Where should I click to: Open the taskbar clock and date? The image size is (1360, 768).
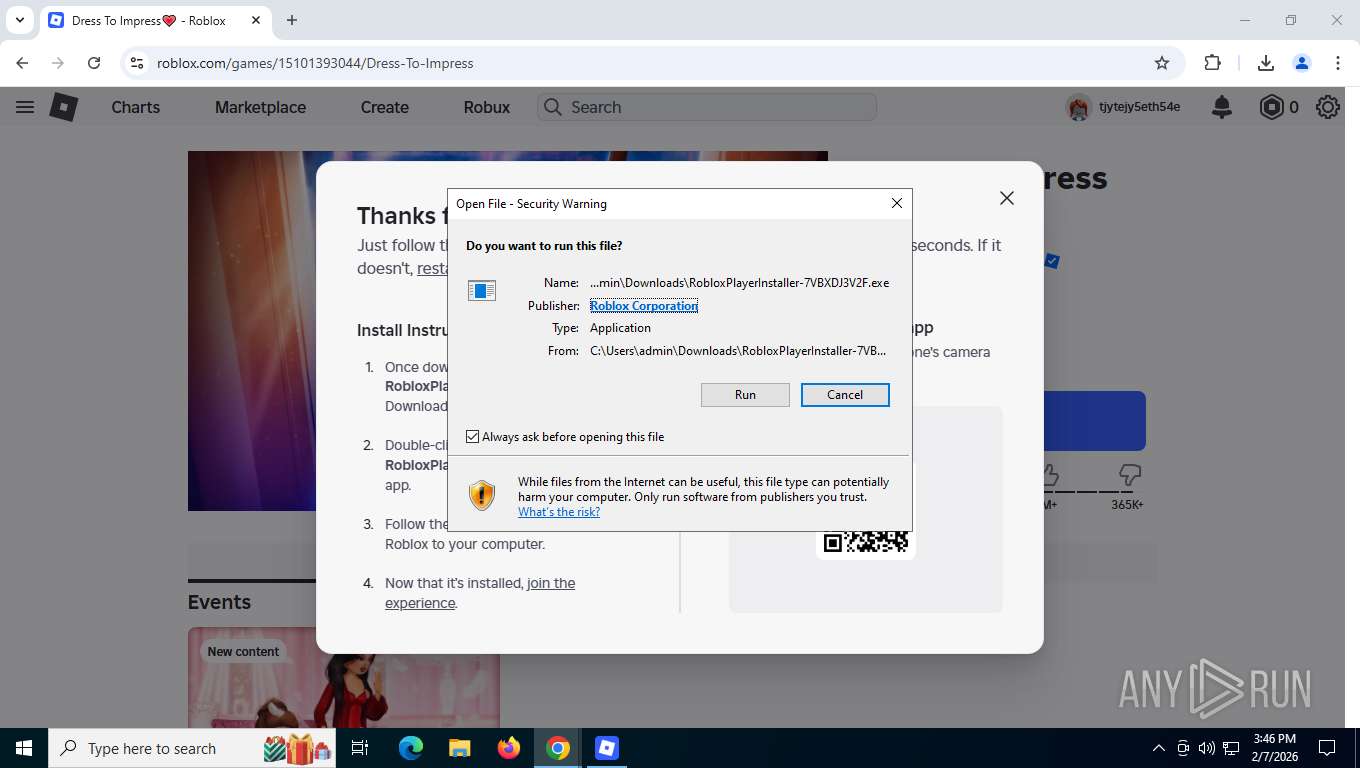point(1273,748)
